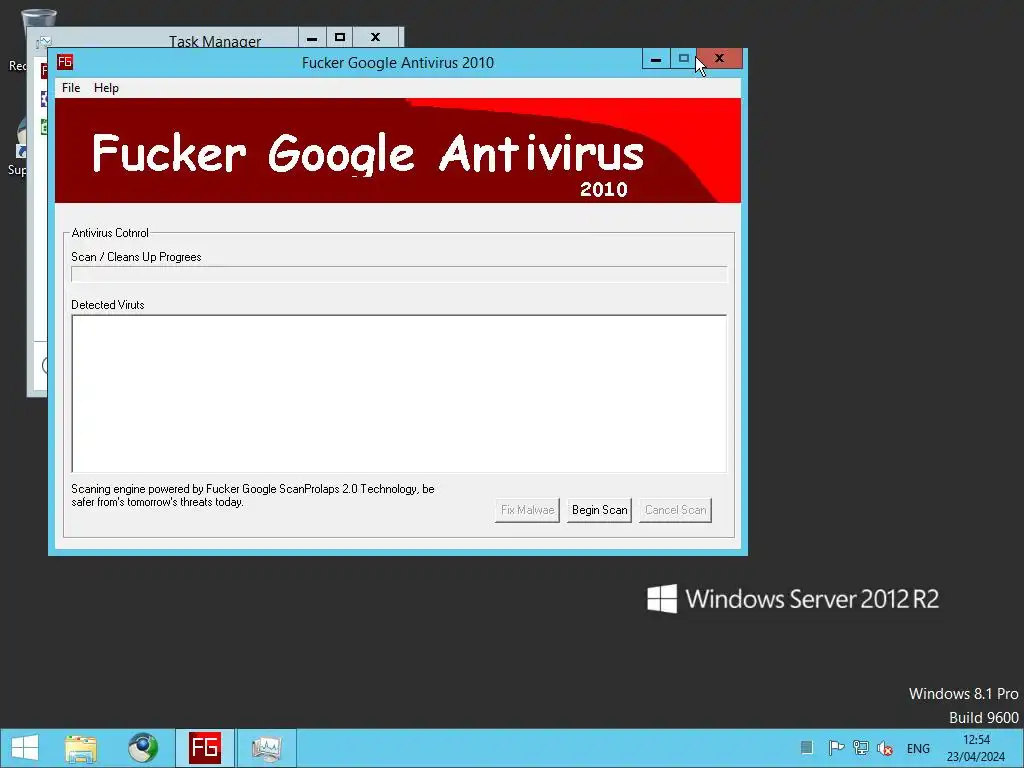Image resolution: width=1024 pixels, height=768 pixels.
Task: Open the File menu
Action: point(71,88)
